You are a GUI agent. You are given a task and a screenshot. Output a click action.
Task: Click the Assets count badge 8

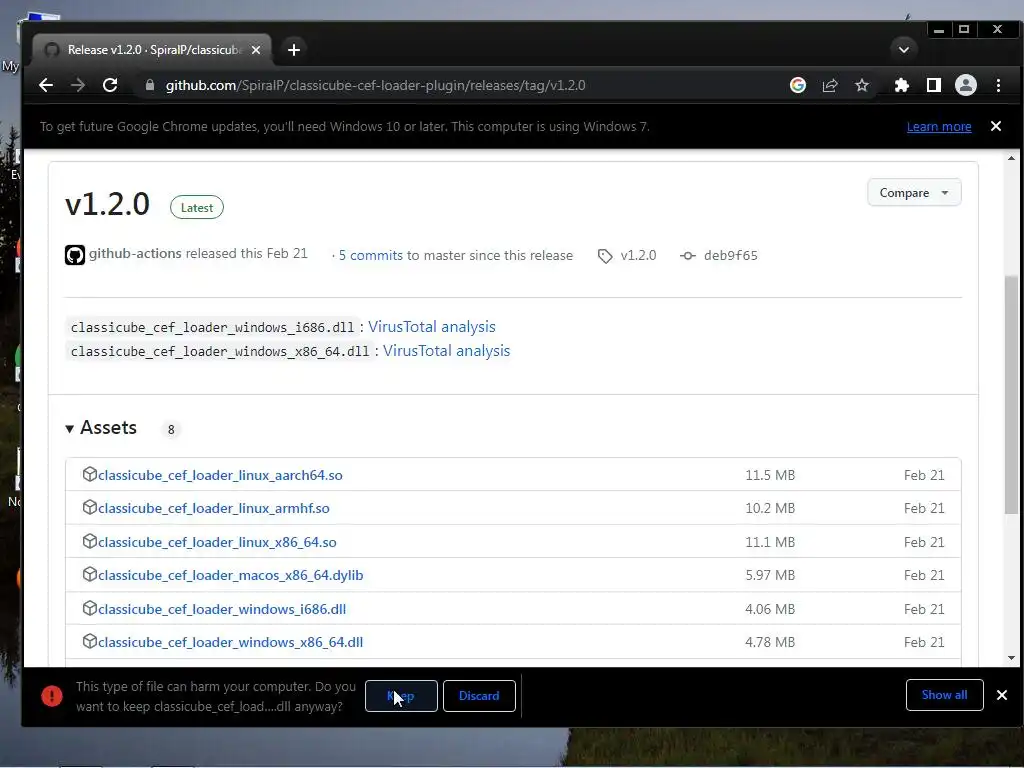171,430
